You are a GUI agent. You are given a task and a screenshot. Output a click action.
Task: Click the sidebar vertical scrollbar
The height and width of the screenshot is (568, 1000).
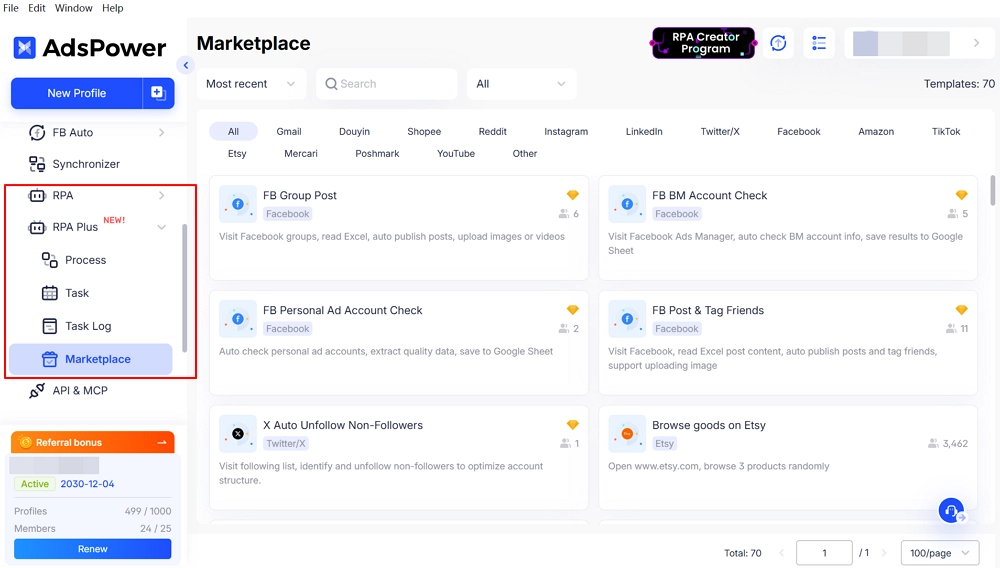184,288
